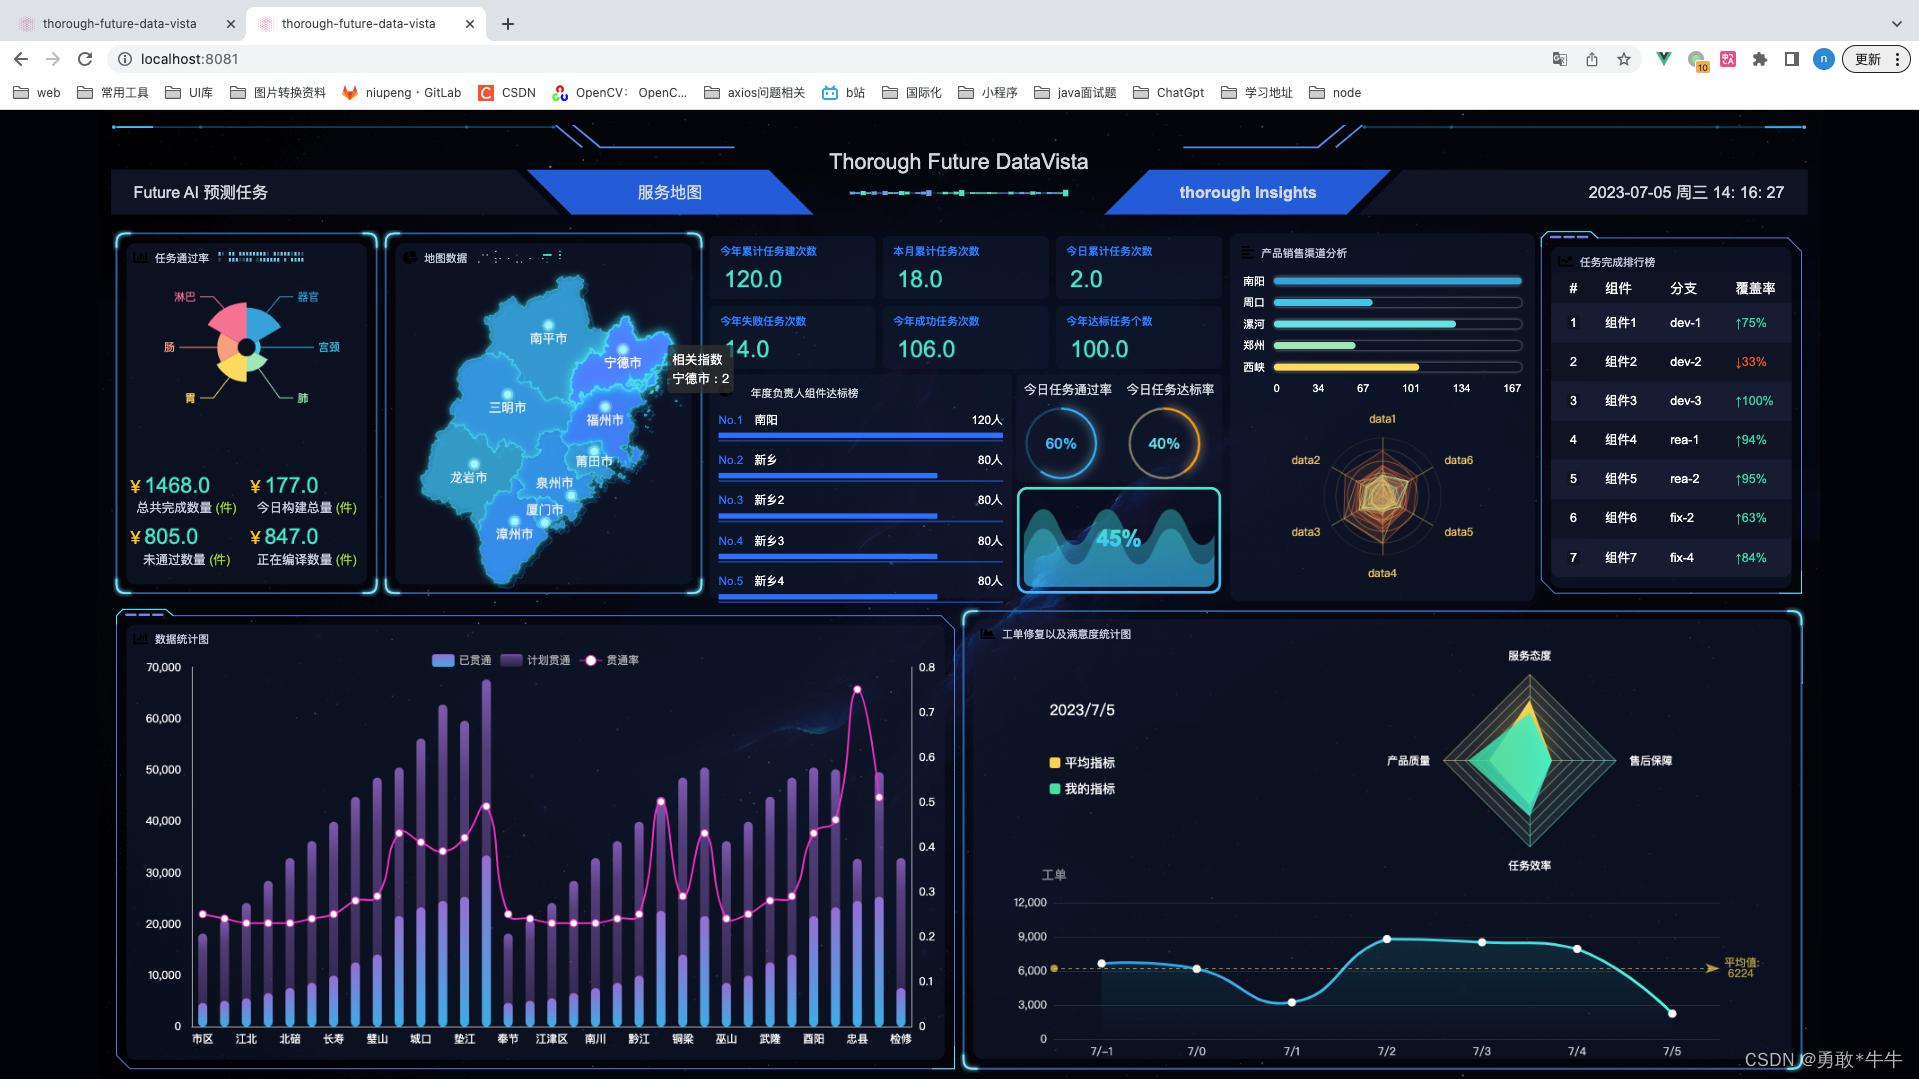Click the 120.0 yearly task value
Viewport: 1919px width, 1079px height.
(x=753, y=279)
